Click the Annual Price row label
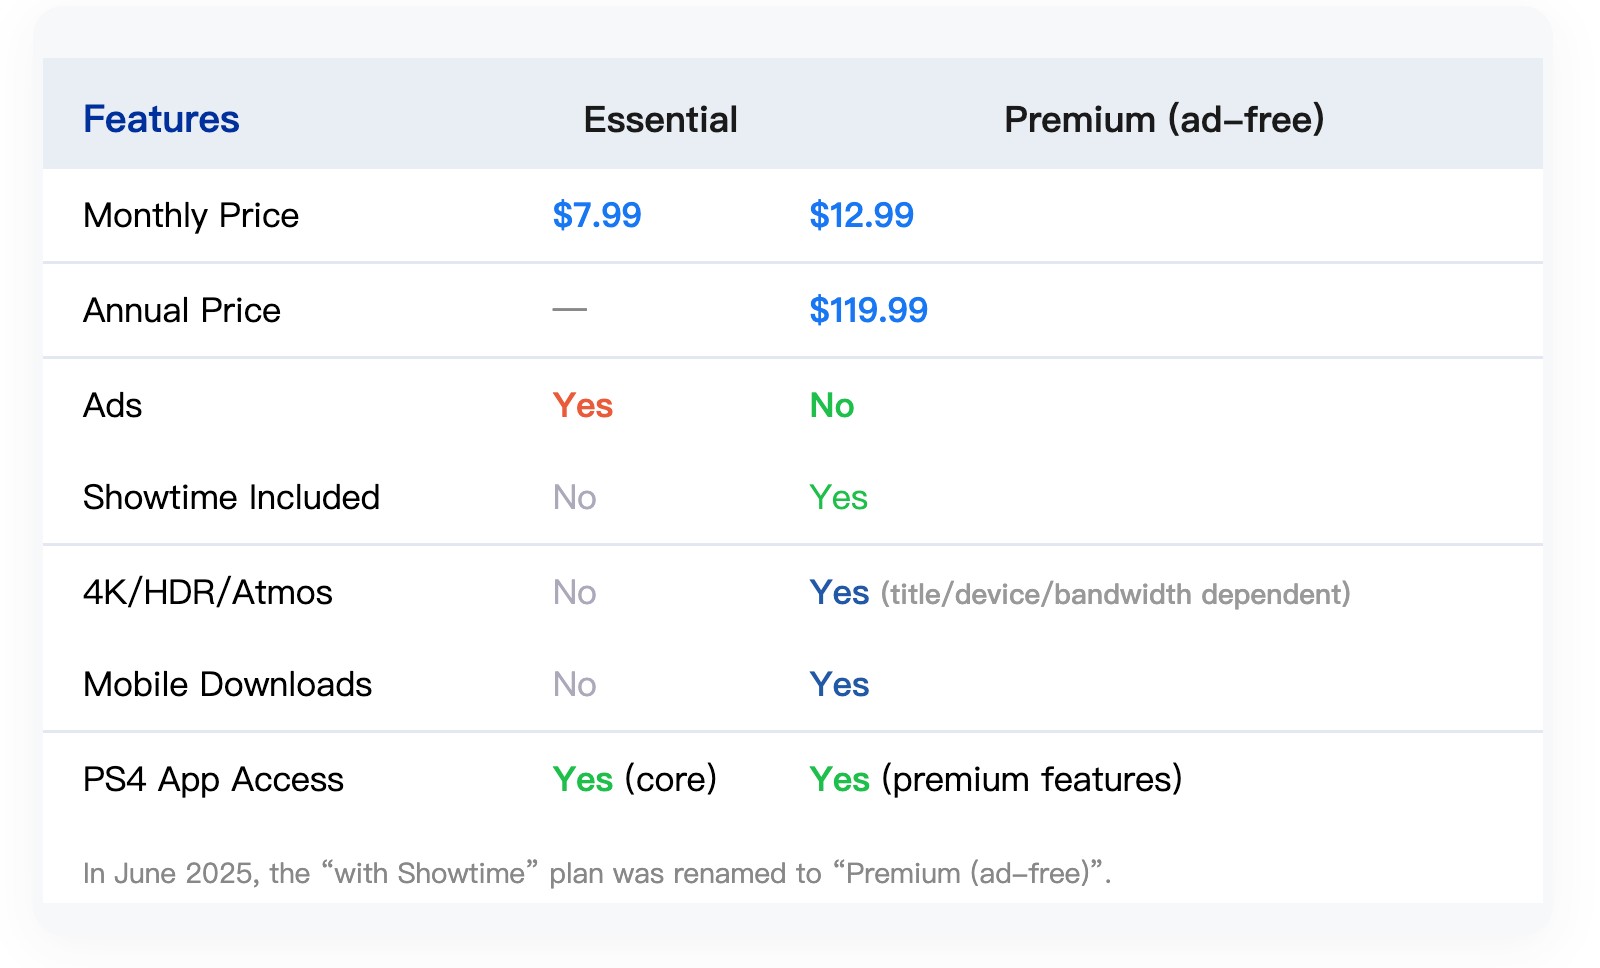This screenshot has width=1600, height=968. [x=182, y=310]
